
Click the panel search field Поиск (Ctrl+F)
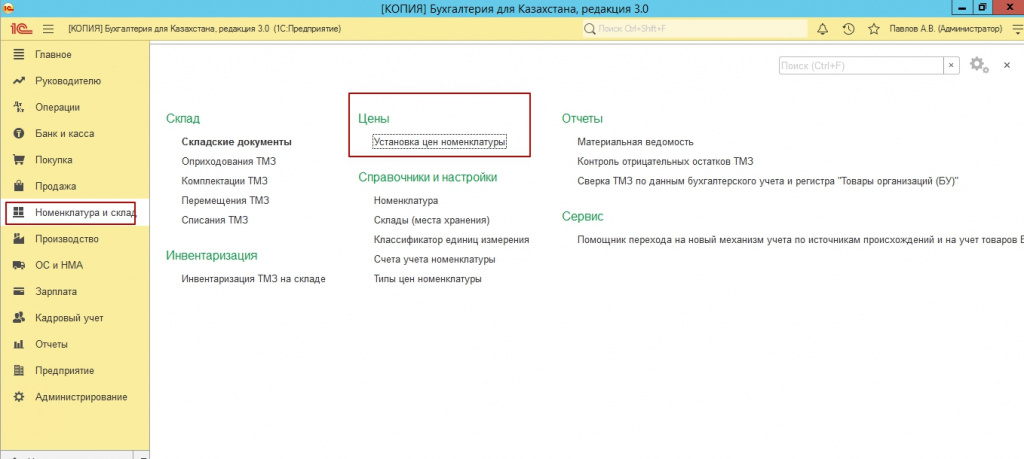[x=861, y=65]
